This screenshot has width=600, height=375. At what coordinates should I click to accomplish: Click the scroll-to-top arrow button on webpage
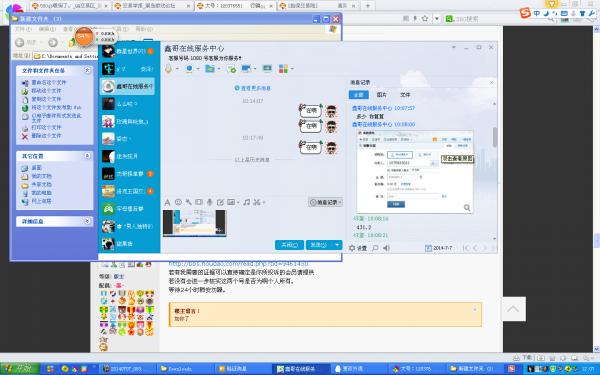point(513,309)
